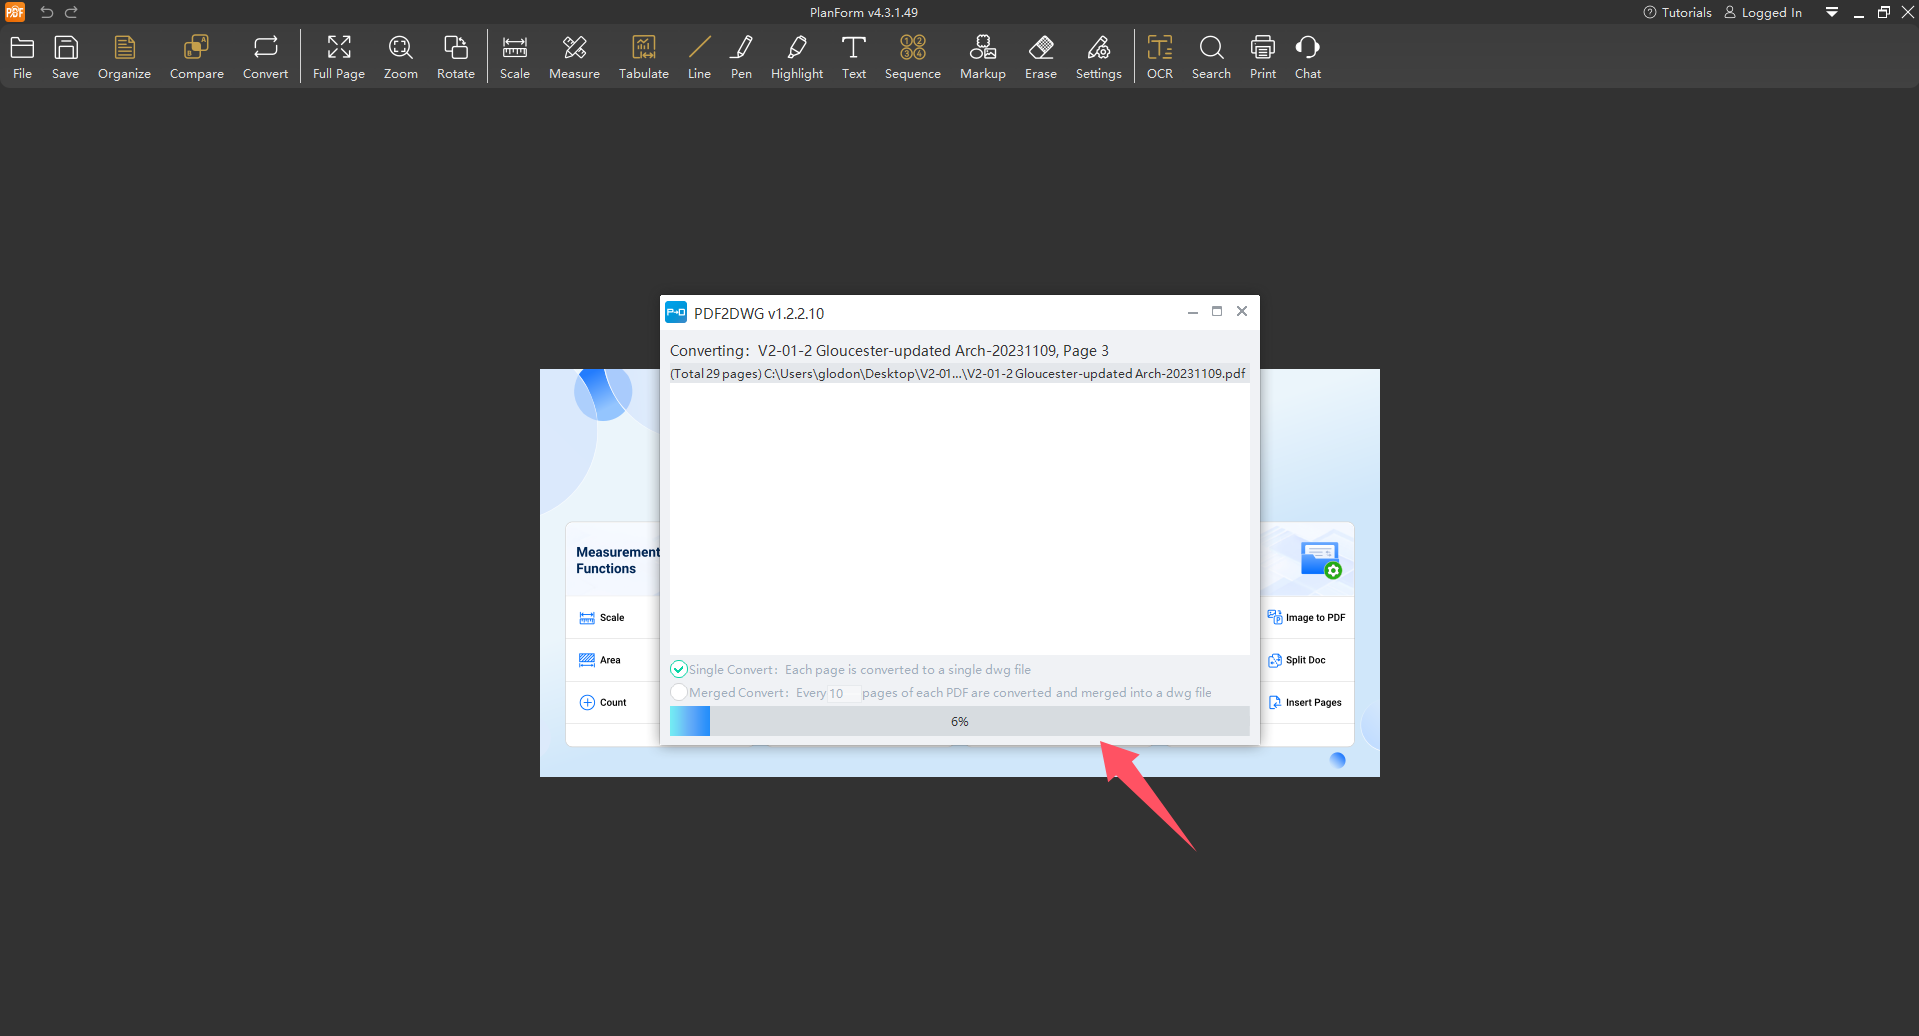The image size is (1919, 1036).
Task: Click the Tabulate toolbar icon
Action: click(643, 57)
